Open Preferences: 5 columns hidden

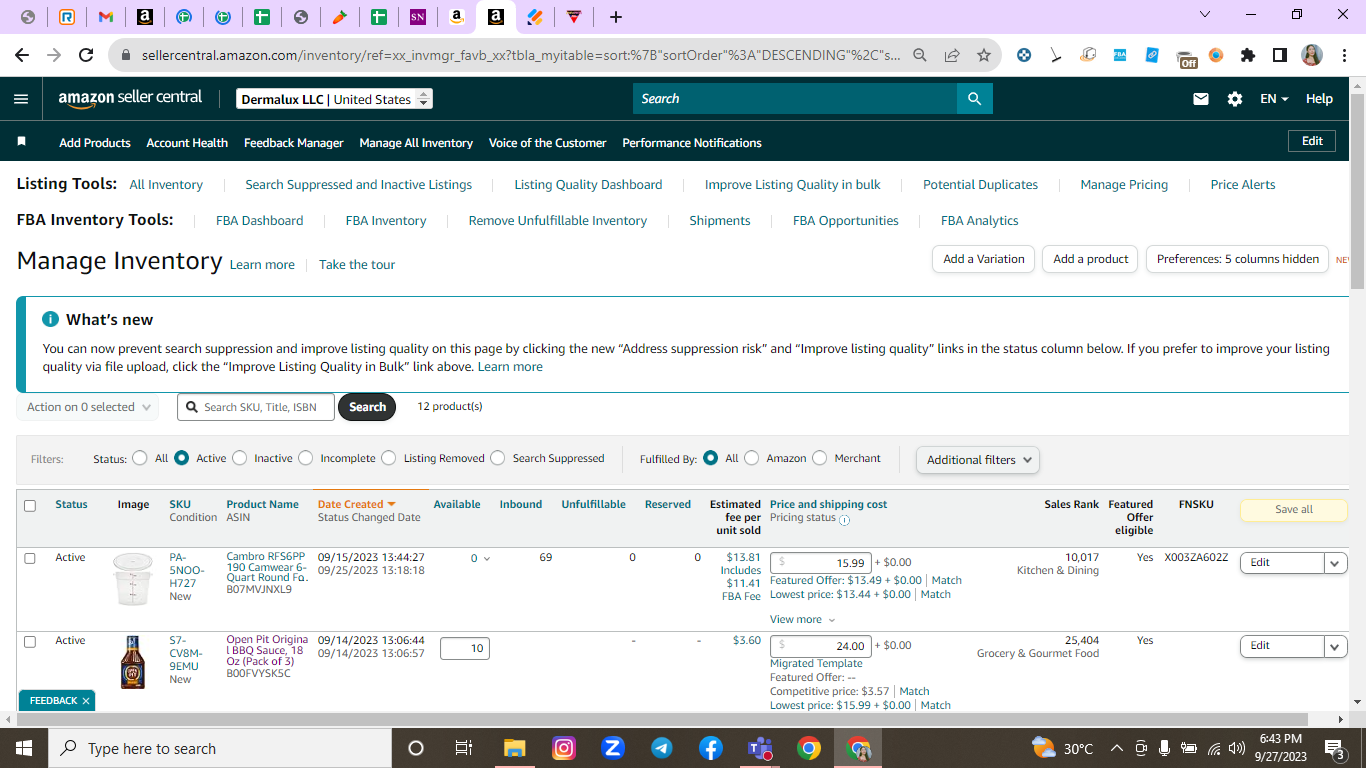pyautogui.click(x=1238, y=259)
